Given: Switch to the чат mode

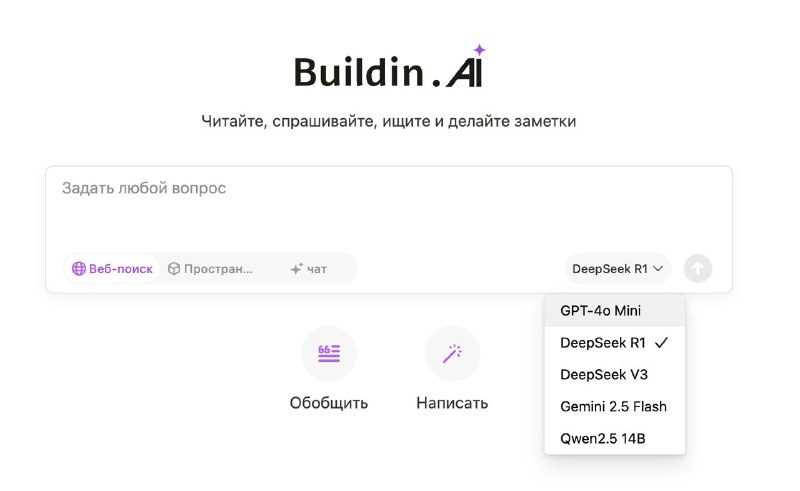Looking at the screenshot, I should (x=308, y=269).
